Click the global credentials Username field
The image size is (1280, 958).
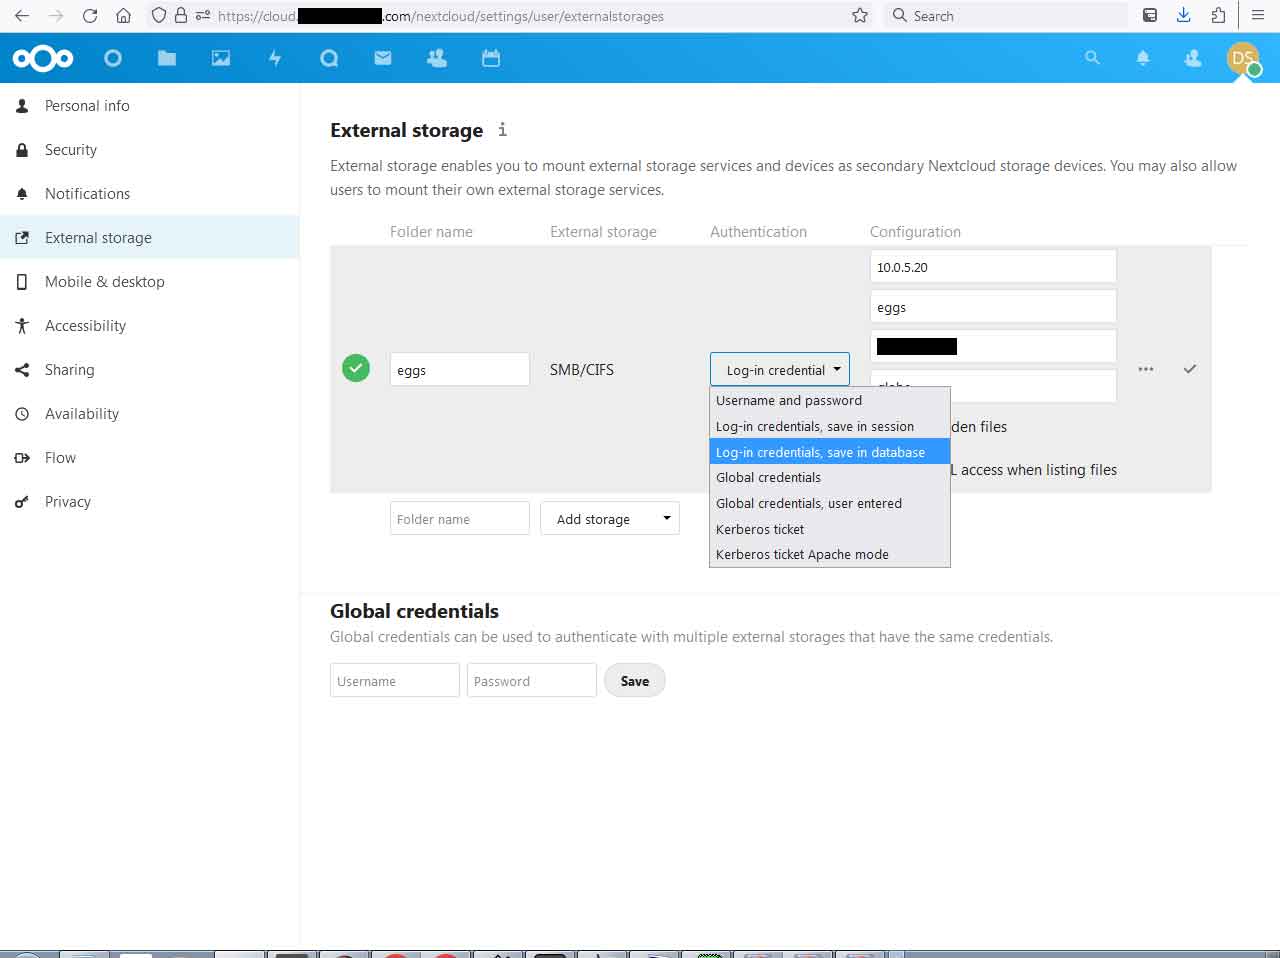(395, 681)
